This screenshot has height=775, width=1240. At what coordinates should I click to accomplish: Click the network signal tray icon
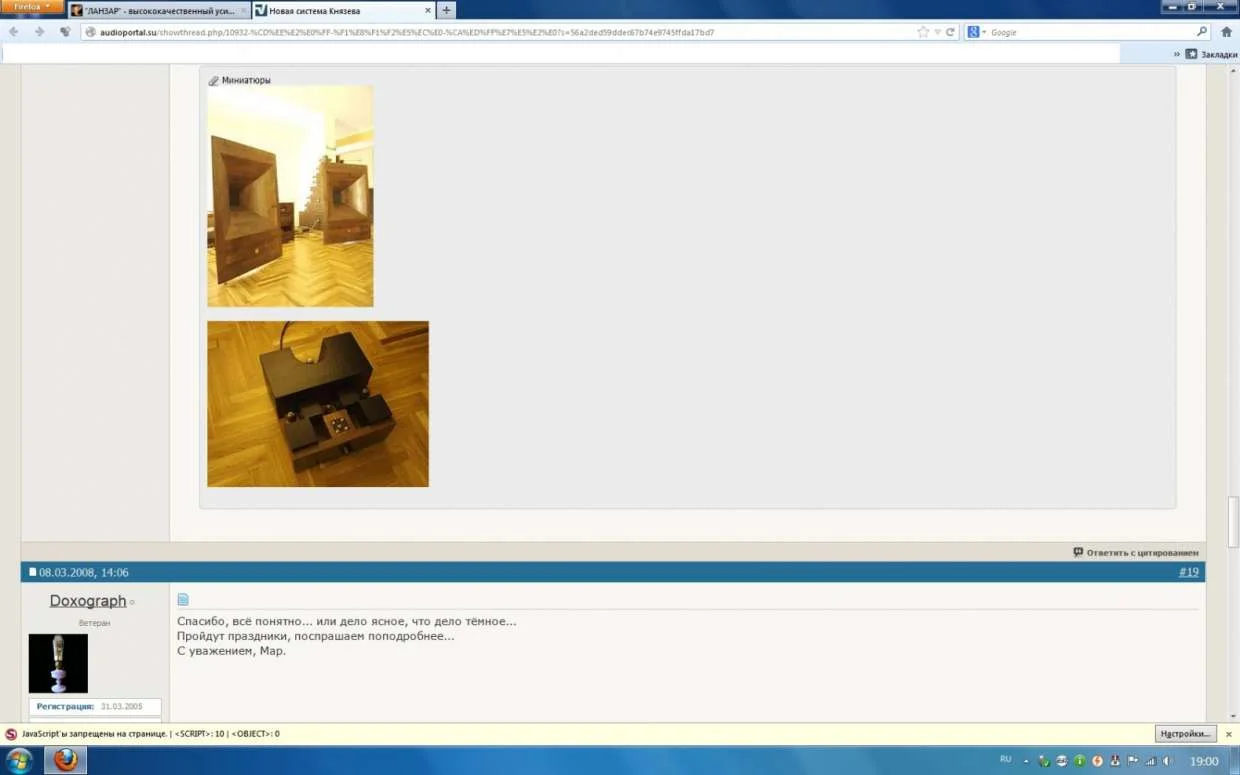click(x=1150, y=761)
